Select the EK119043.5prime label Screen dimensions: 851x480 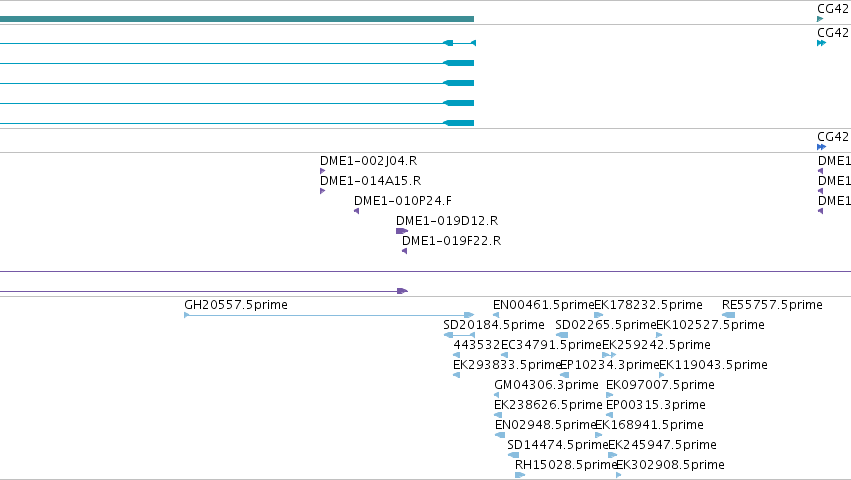pyautogui.click(x=713, y=365)
